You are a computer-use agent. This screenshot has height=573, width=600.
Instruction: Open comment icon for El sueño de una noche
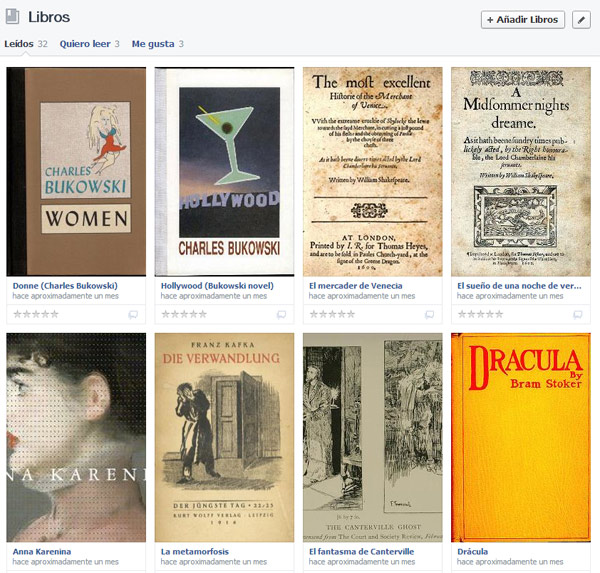(x=577, y=315)
